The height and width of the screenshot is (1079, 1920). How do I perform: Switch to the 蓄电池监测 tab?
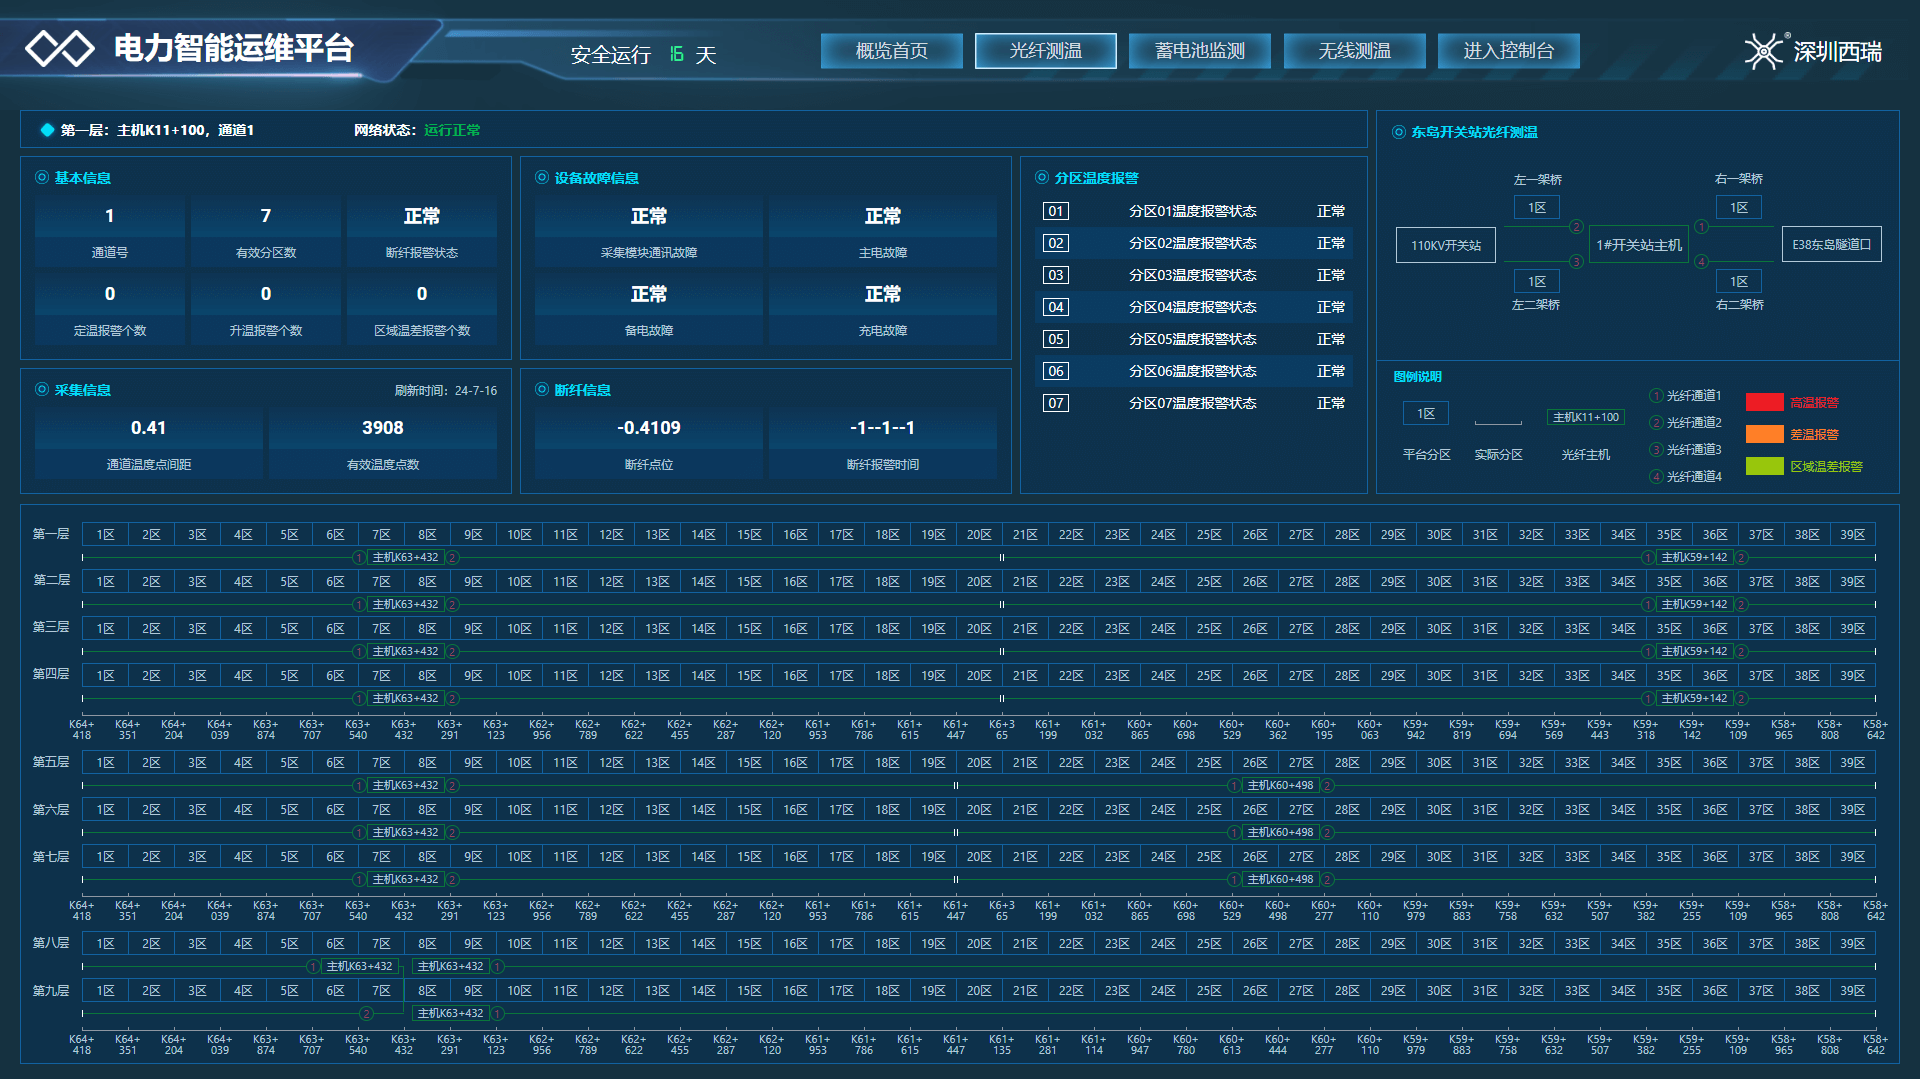click(x=1199, y=51)
